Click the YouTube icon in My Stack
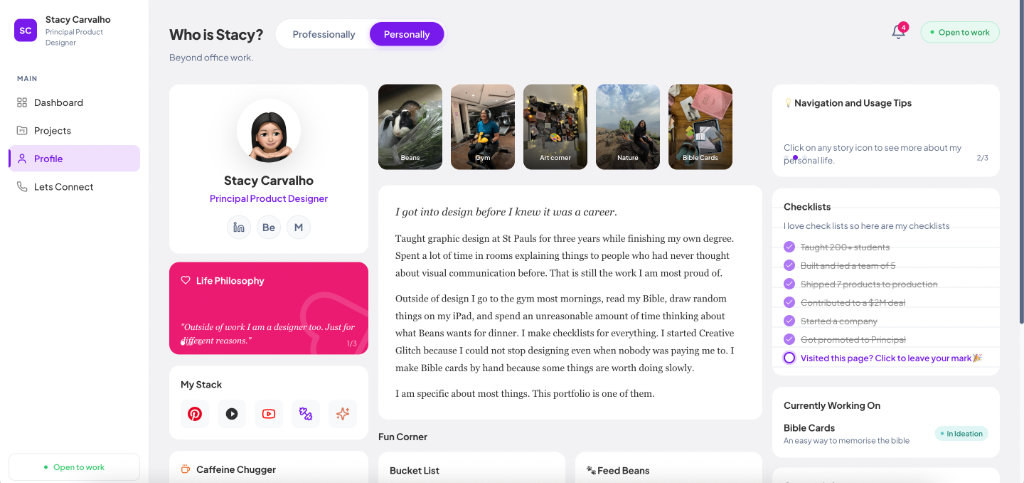The width and height of the screenshot is (1024, 483). point(268,413)
